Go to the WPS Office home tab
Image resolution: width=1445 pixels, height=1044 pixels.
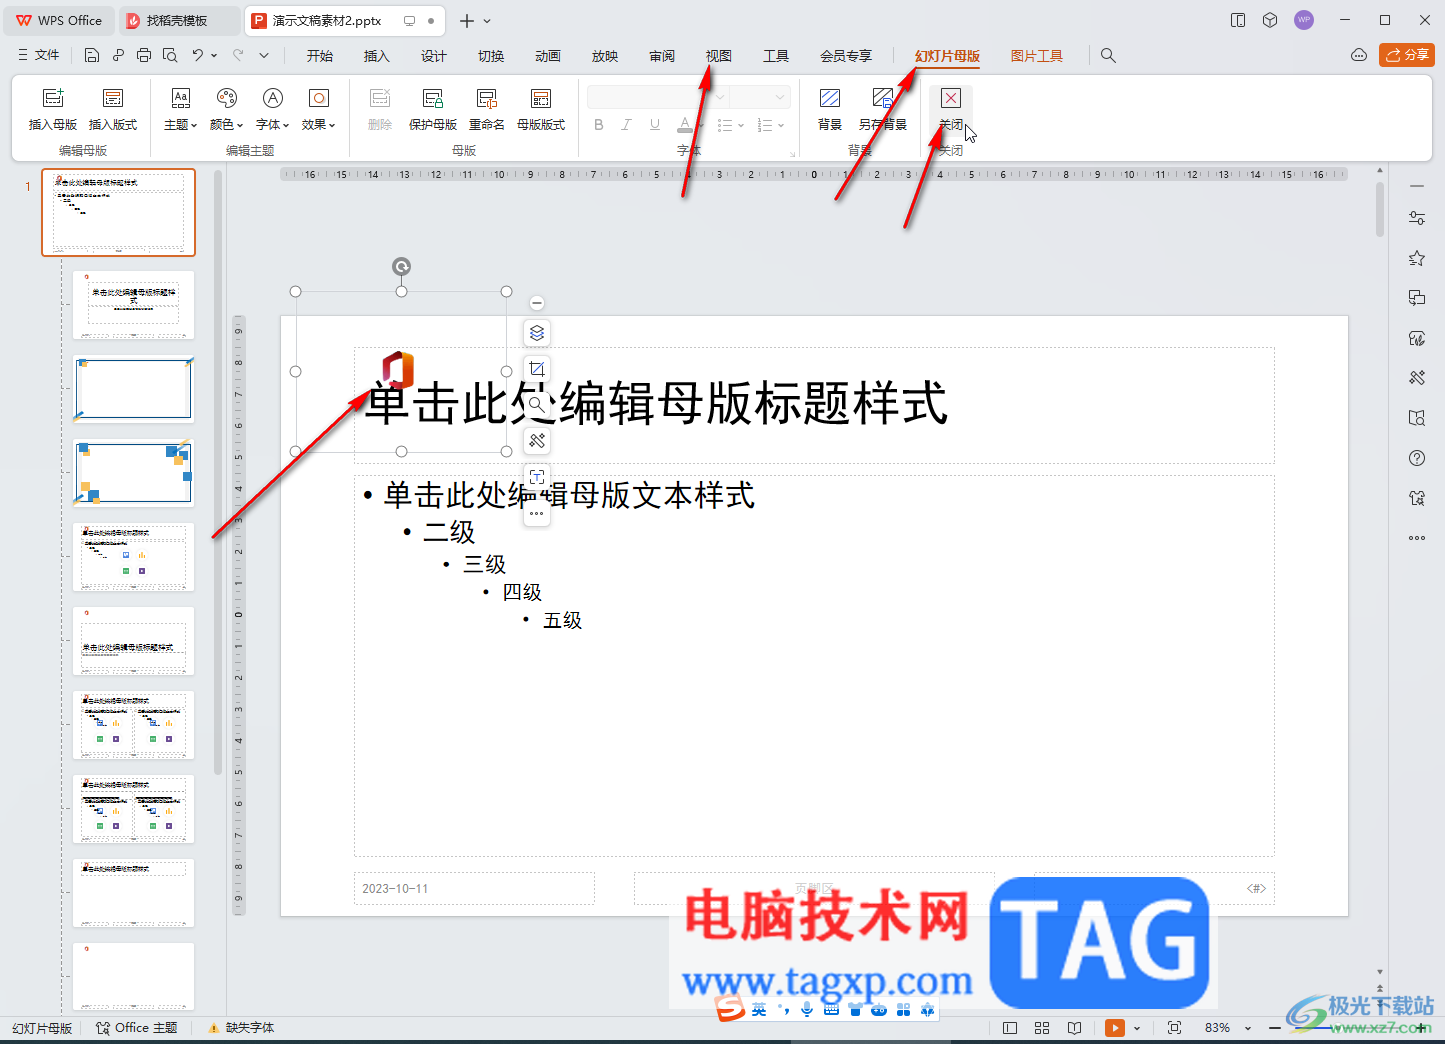pyautogui.click(x=59, y=20)
